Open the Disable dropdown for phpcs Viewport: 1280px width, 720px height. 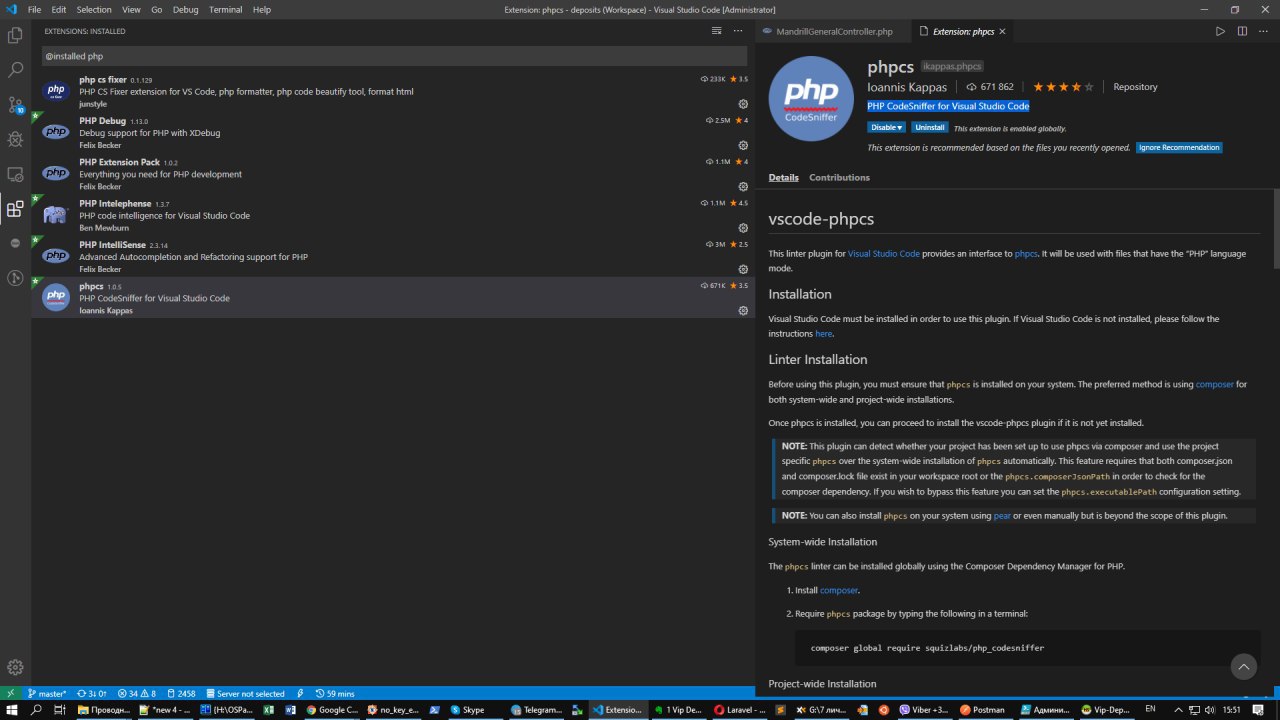[x=886, y=127]
